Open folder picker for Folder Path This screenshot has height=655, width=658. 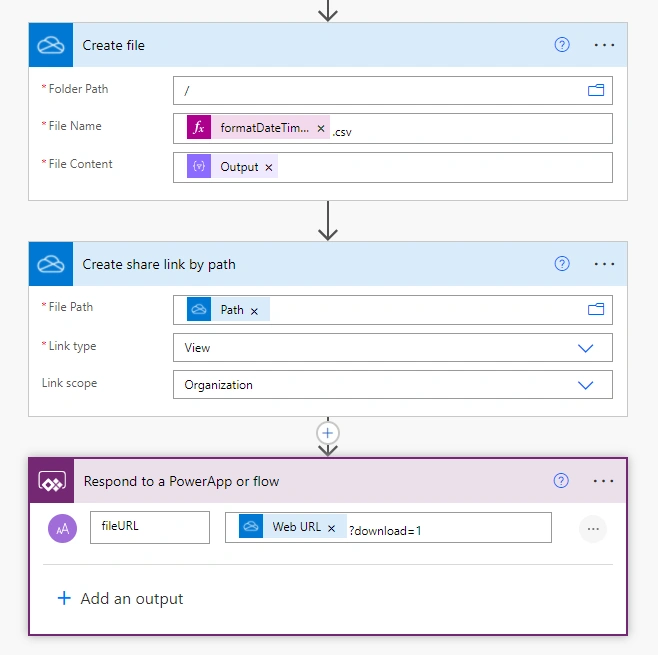coord(596,90)
